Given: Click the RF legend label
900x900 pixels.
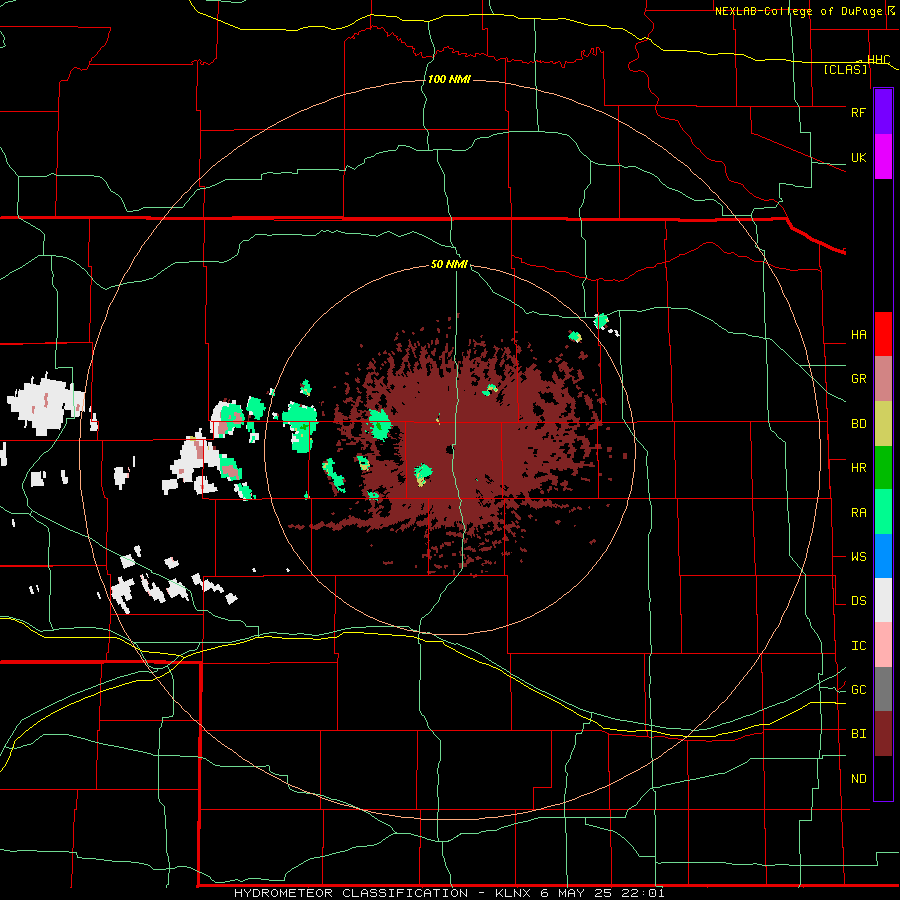Looking at the screenshot, I should click(x=858, y=112).
